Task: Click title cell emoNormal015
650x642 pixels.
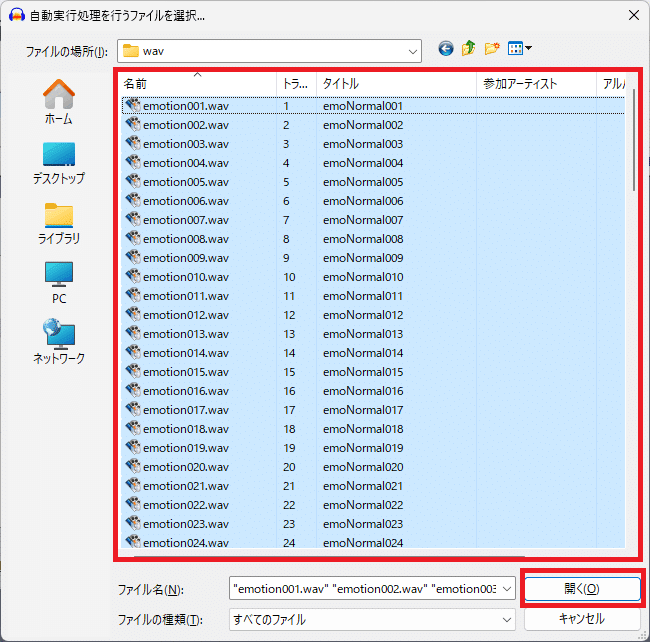Action: [363, 372]
